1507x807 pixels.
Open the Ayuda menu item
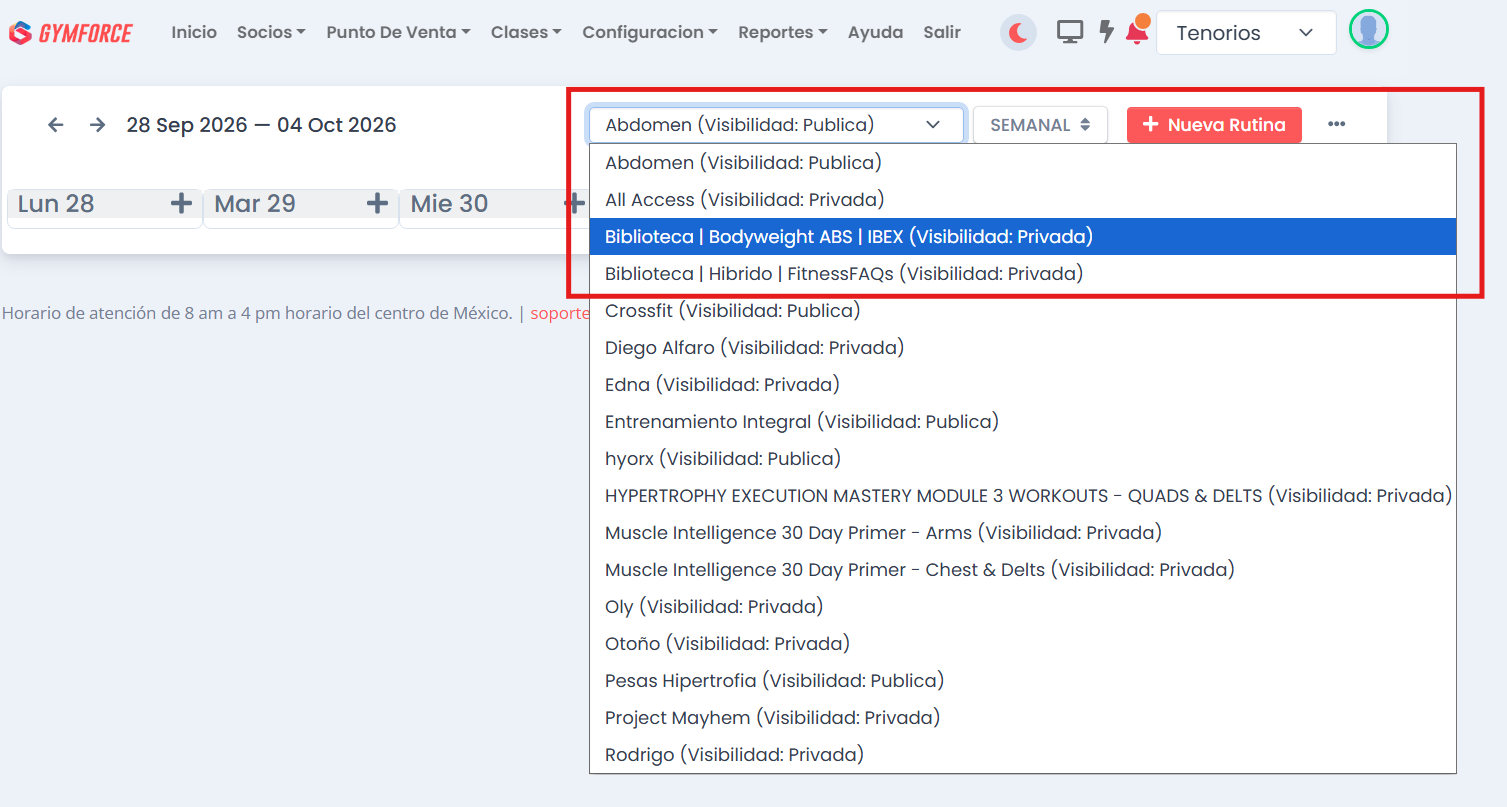(x=875, y=32)
